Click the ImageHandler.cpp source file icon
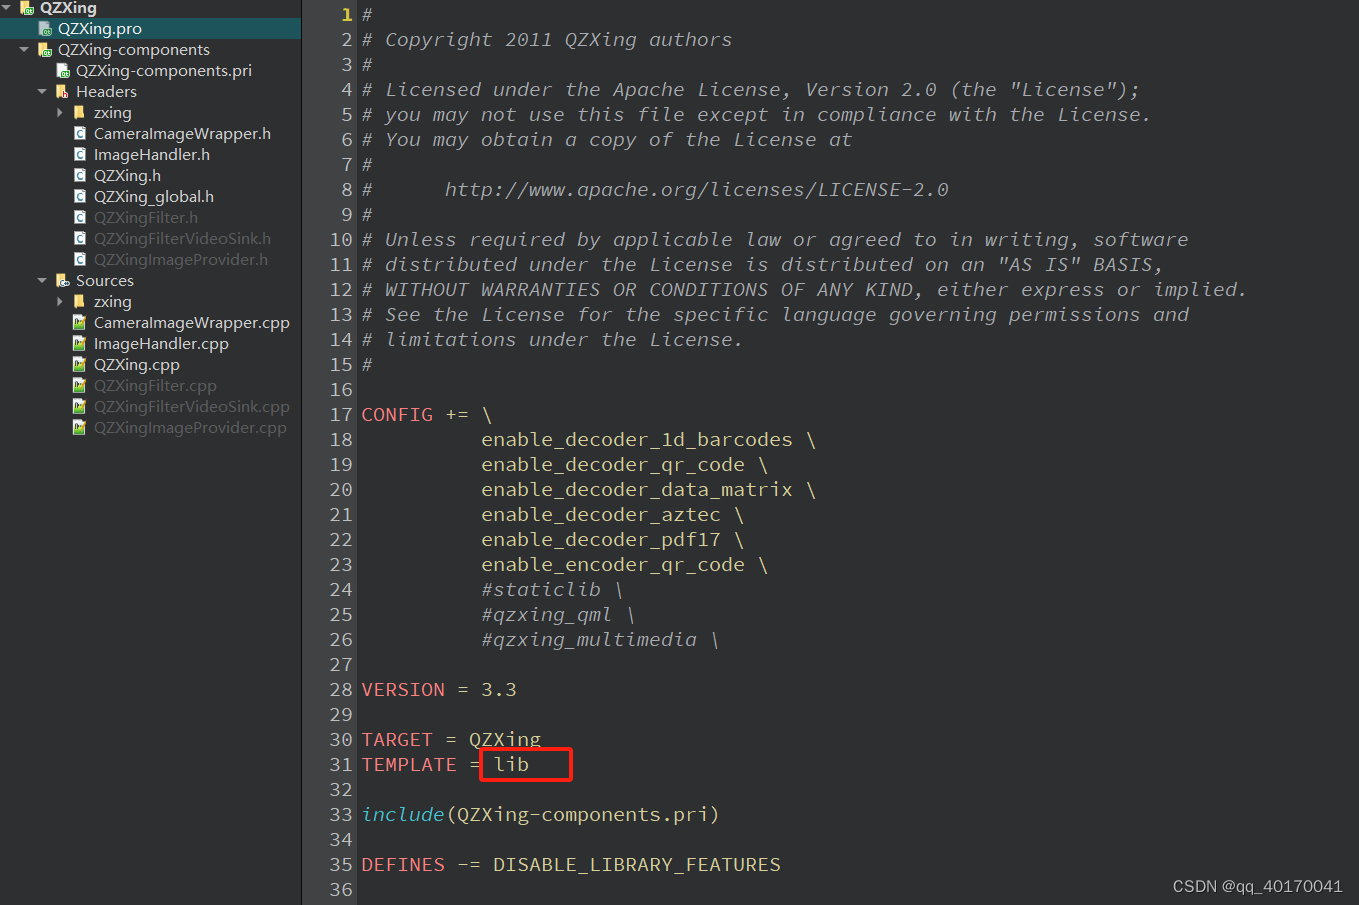The image size is (1359, 905). coord(80,343)
